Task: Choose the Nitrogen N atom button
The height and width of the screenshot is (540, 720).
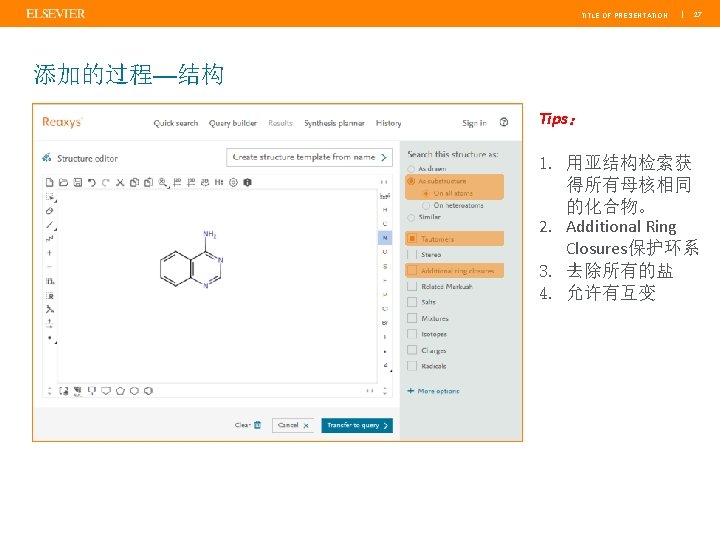Action: pyautogui.click(x=385, y=238)
